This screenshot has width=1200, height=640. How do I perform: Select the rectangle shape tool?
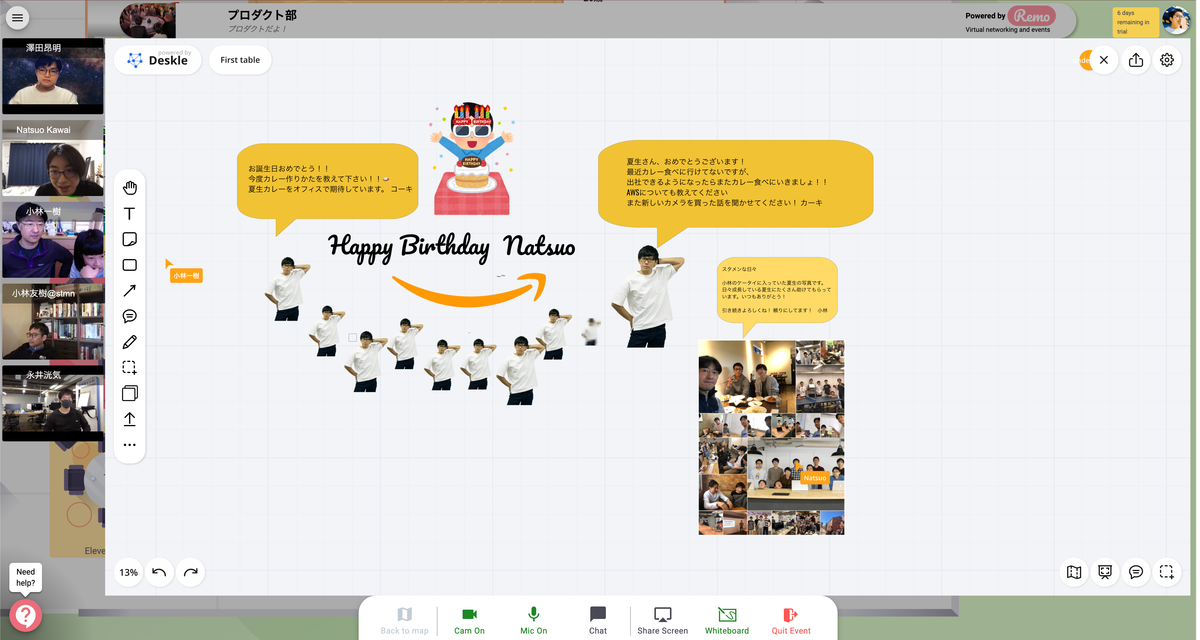pos(129,265)
